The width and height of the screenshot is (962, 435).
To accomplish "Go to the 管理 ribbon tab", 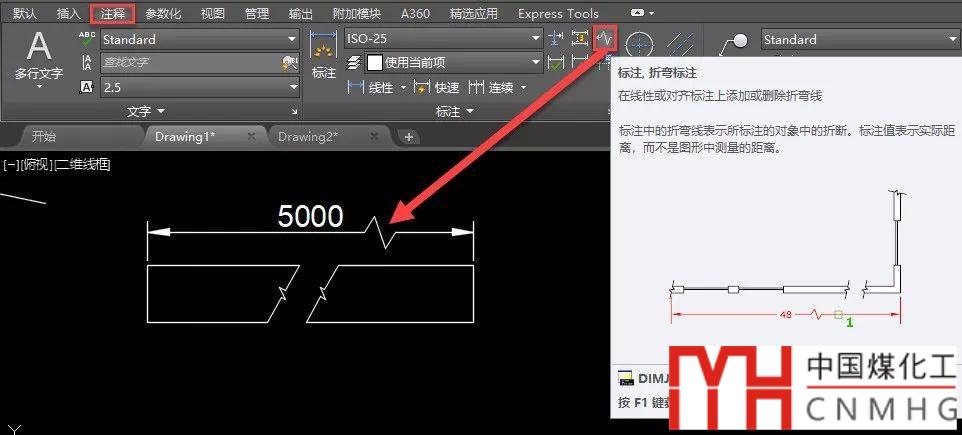I will (256, 13).
